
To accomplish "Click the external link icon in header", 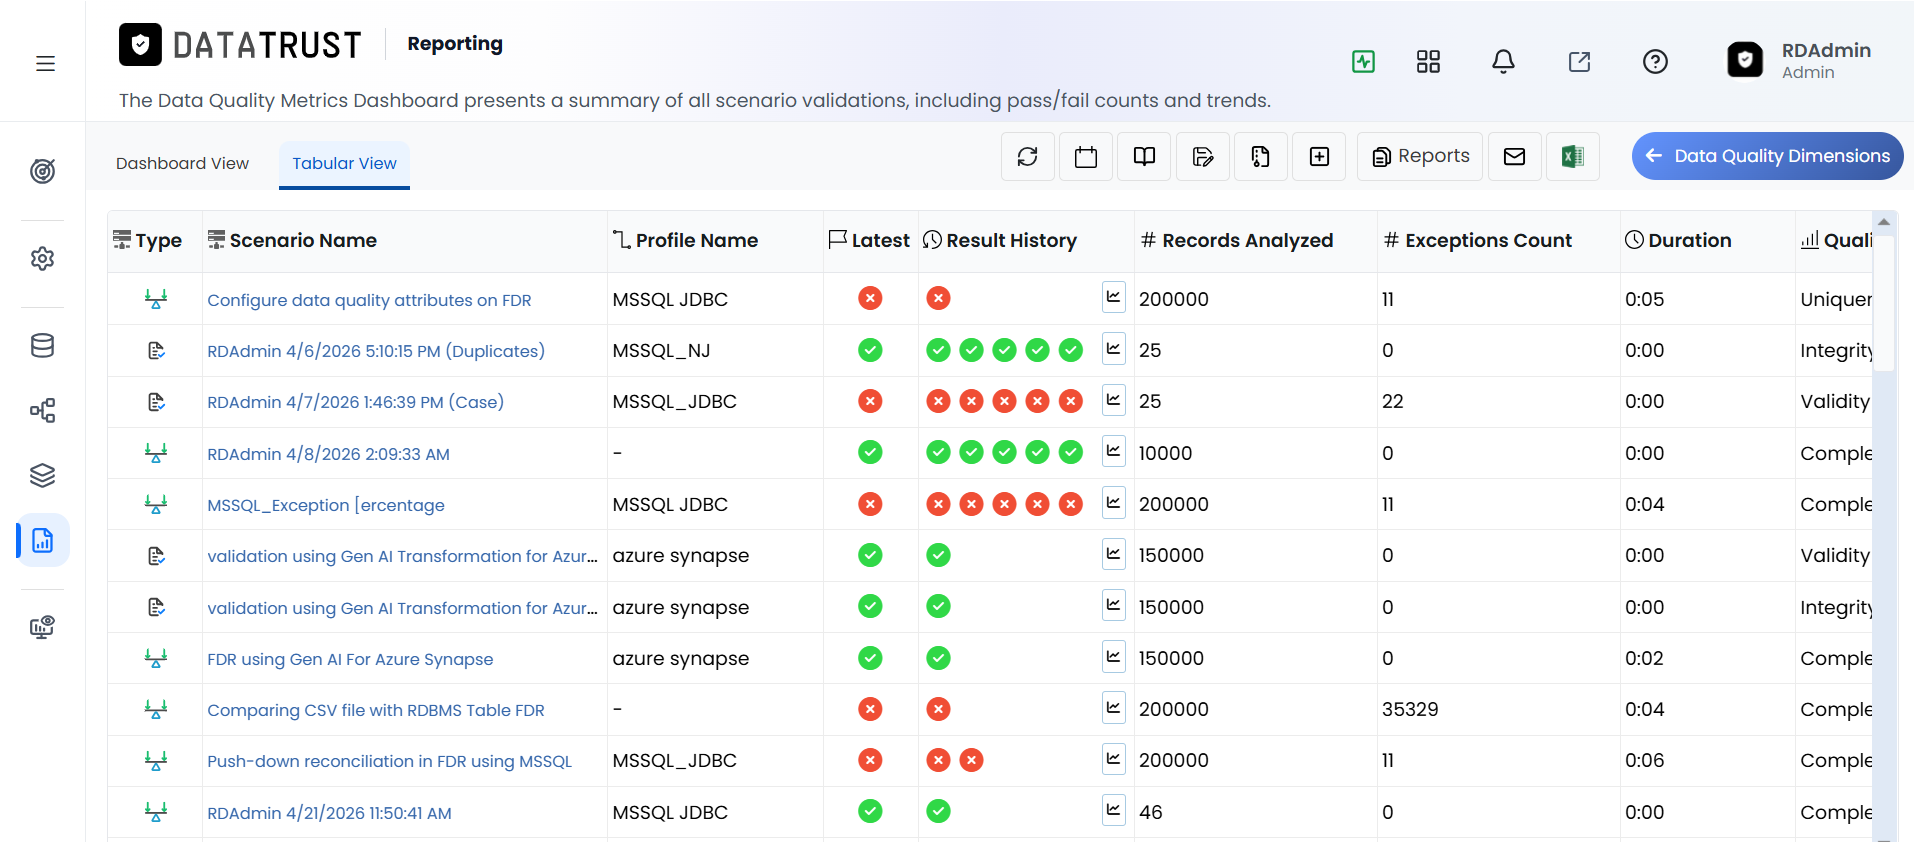I will click(x=1579, y=62).
